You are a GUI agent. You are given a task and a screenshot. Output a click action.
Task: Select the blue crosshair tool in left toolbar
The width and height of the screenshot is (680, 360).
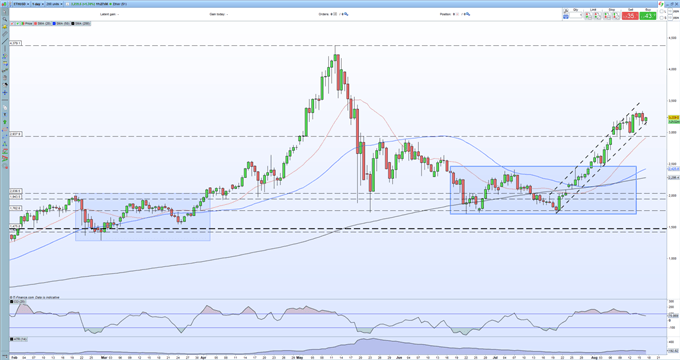pos(5,92)
